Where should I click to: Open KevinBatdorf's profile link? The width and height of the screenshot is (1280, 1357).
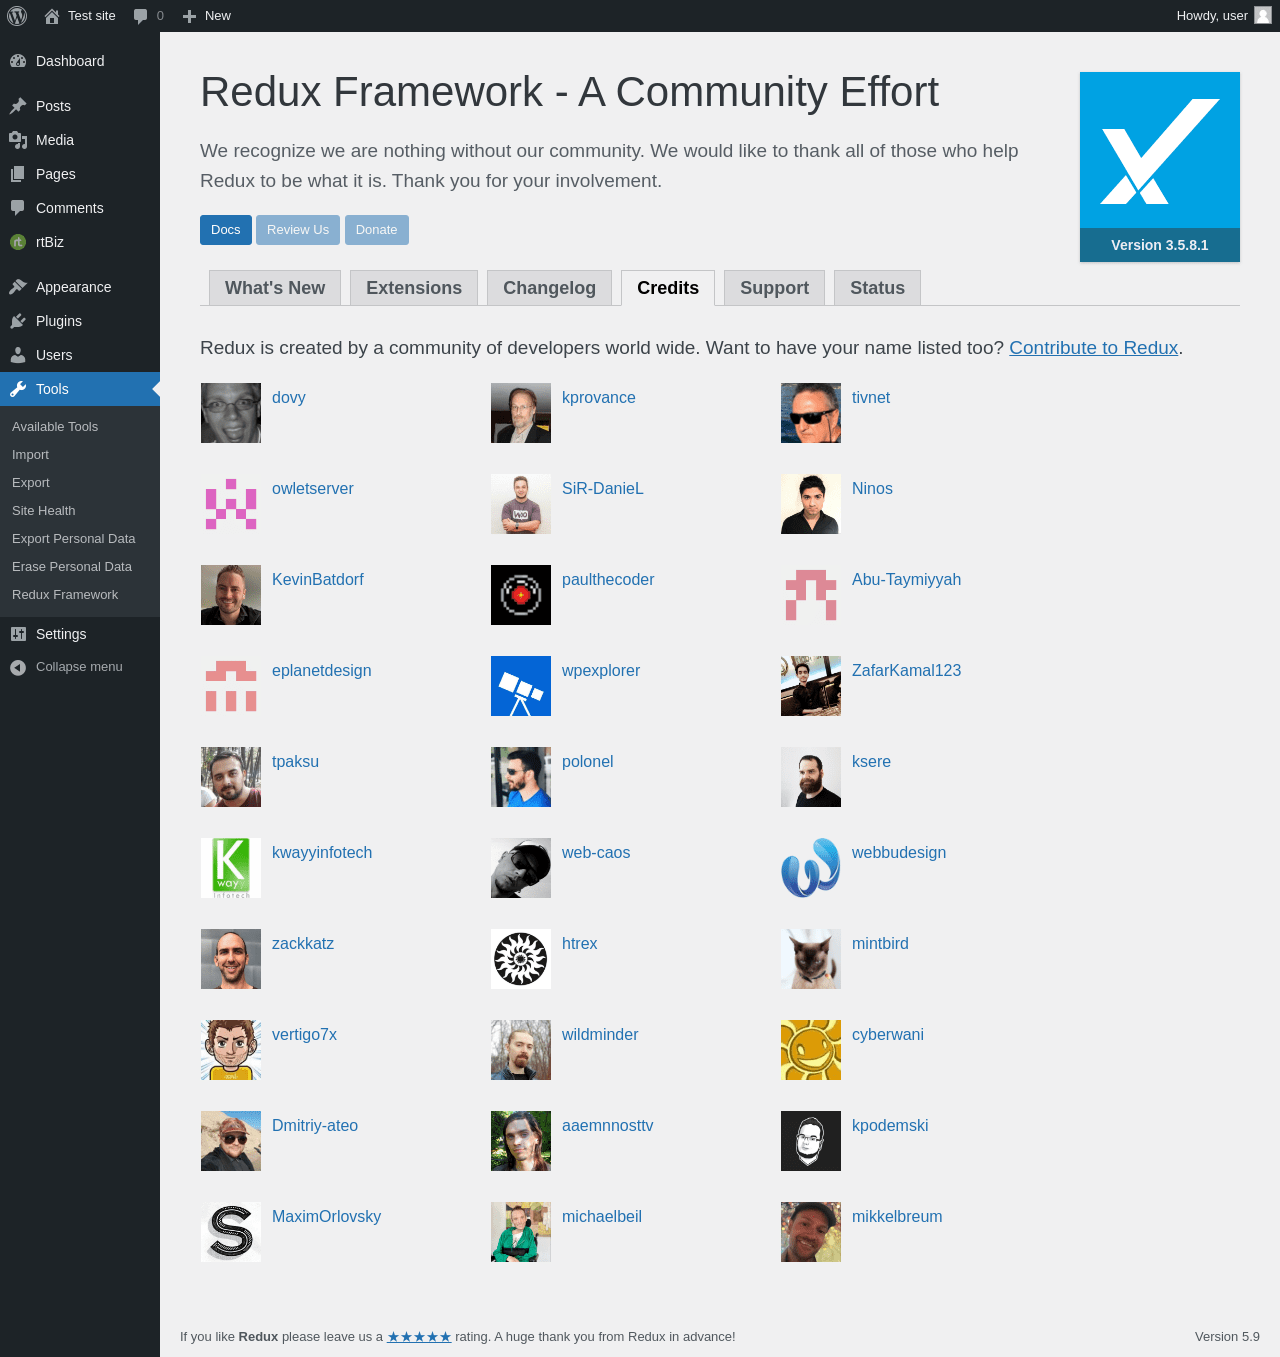[318, 580]
